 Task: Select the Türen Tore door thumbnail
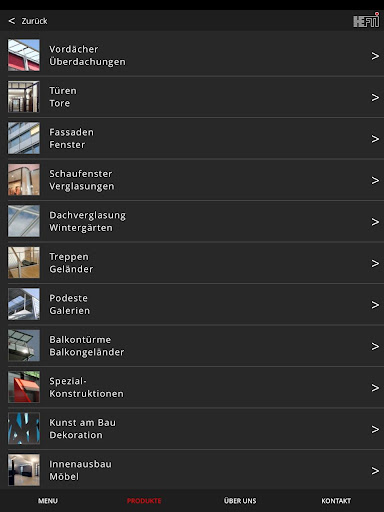coord(24,97)
